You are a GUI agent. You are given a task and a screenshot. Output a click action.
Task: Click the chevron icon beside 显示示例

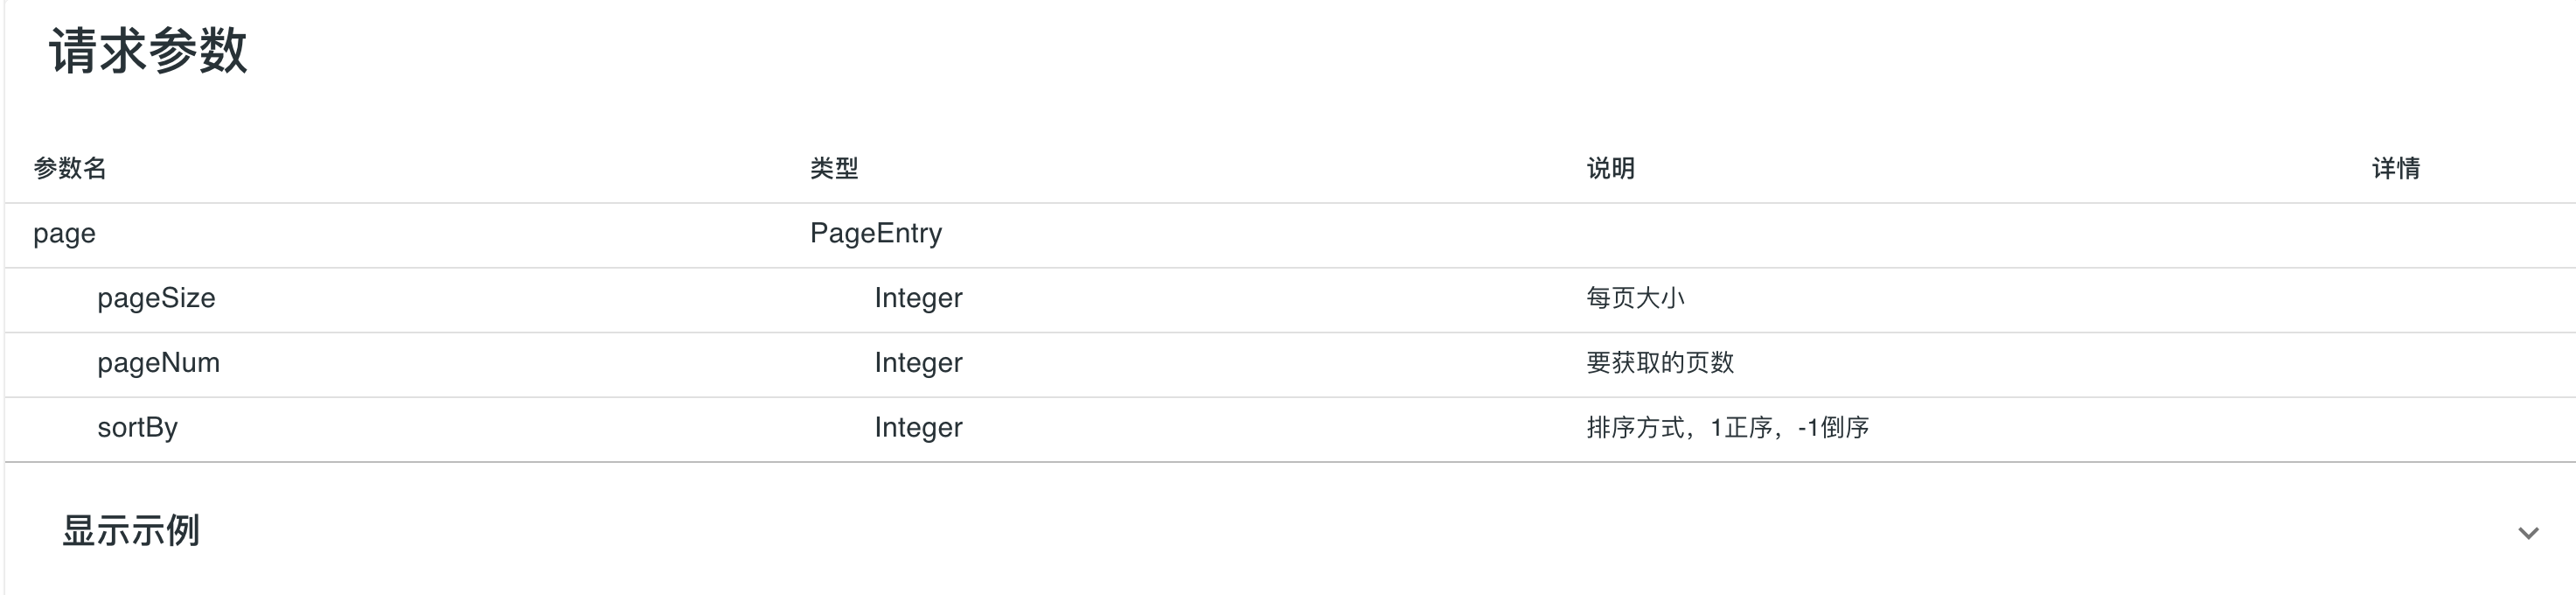2528,533
